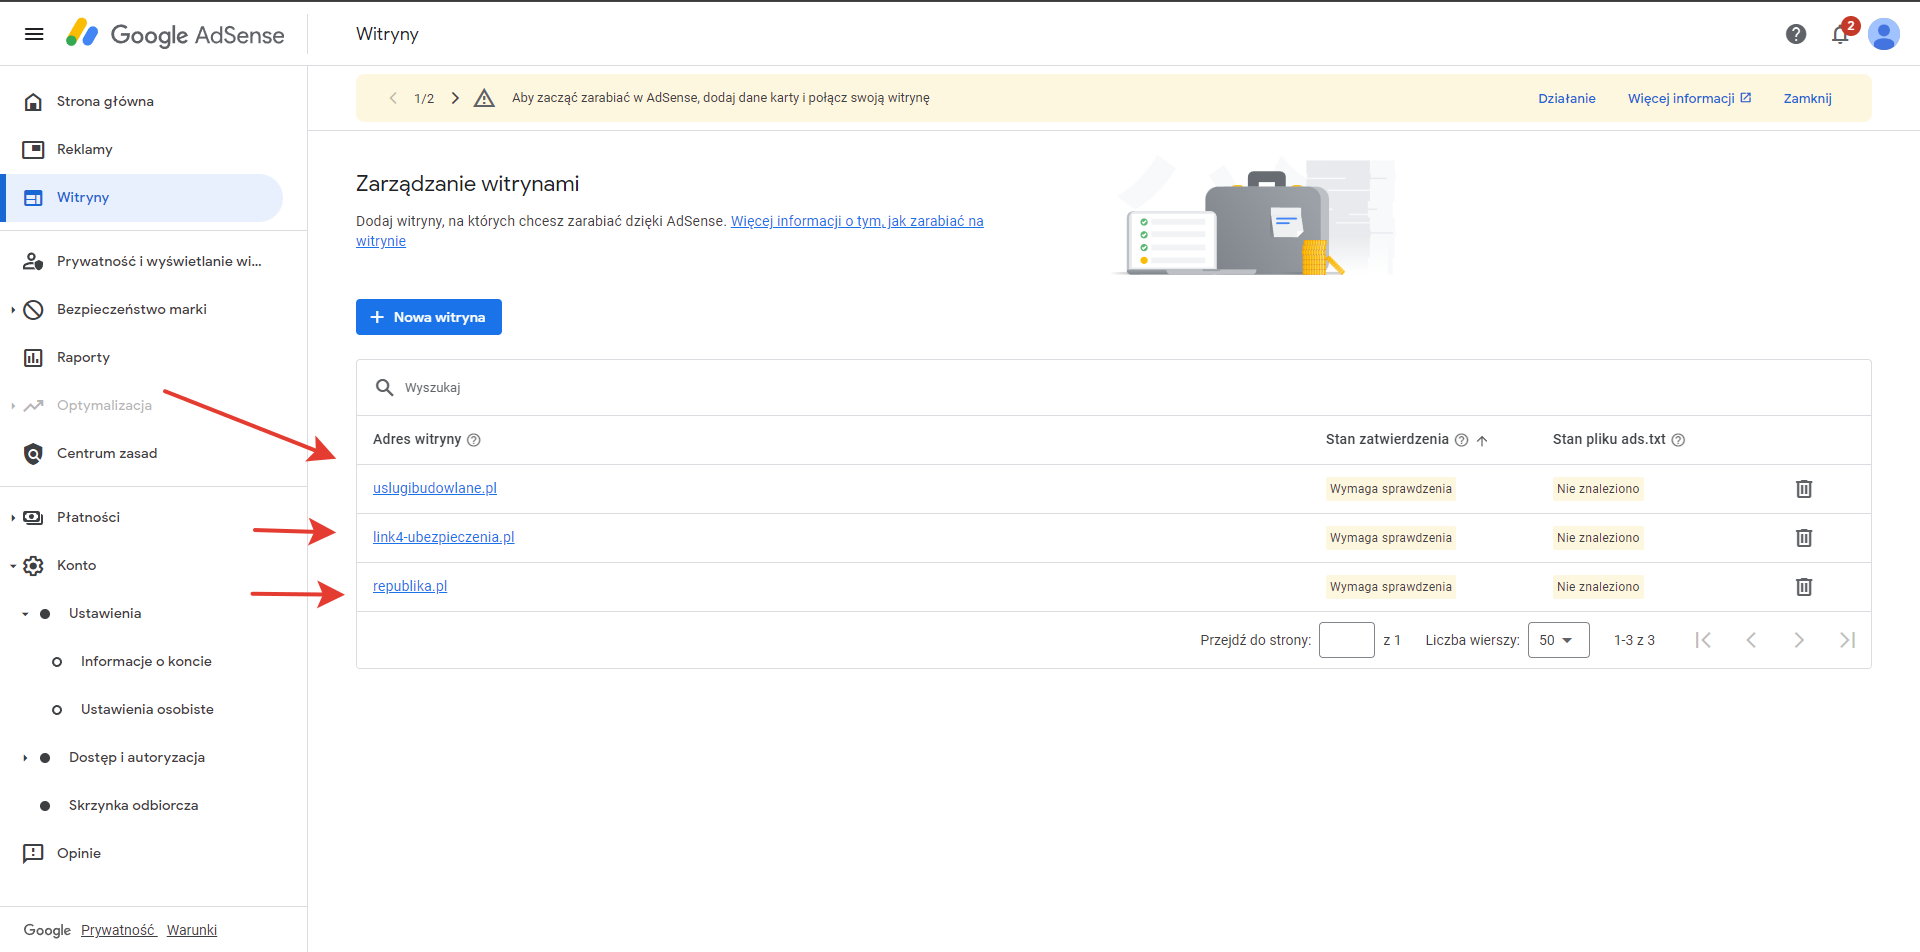Click the warning triangle in the banner
This screenshot has height=952, width=1920.
coord(484,98)
